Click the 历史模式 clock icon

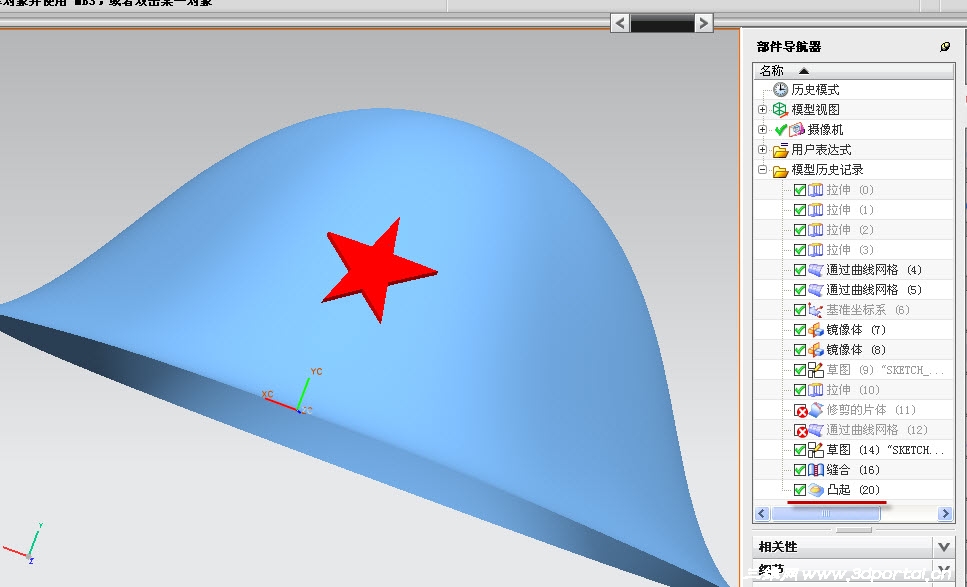(x=781, y=89)
